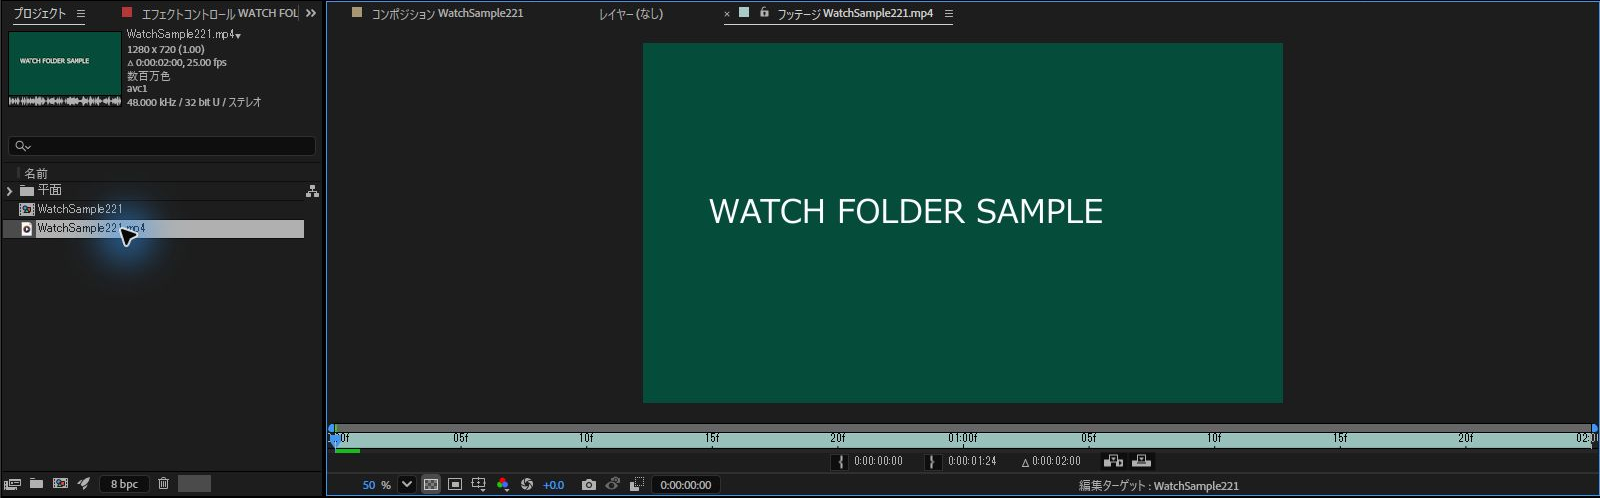Click the project search field
Viewport: 1600px width, 498px height.
click(x=162, y=146)
